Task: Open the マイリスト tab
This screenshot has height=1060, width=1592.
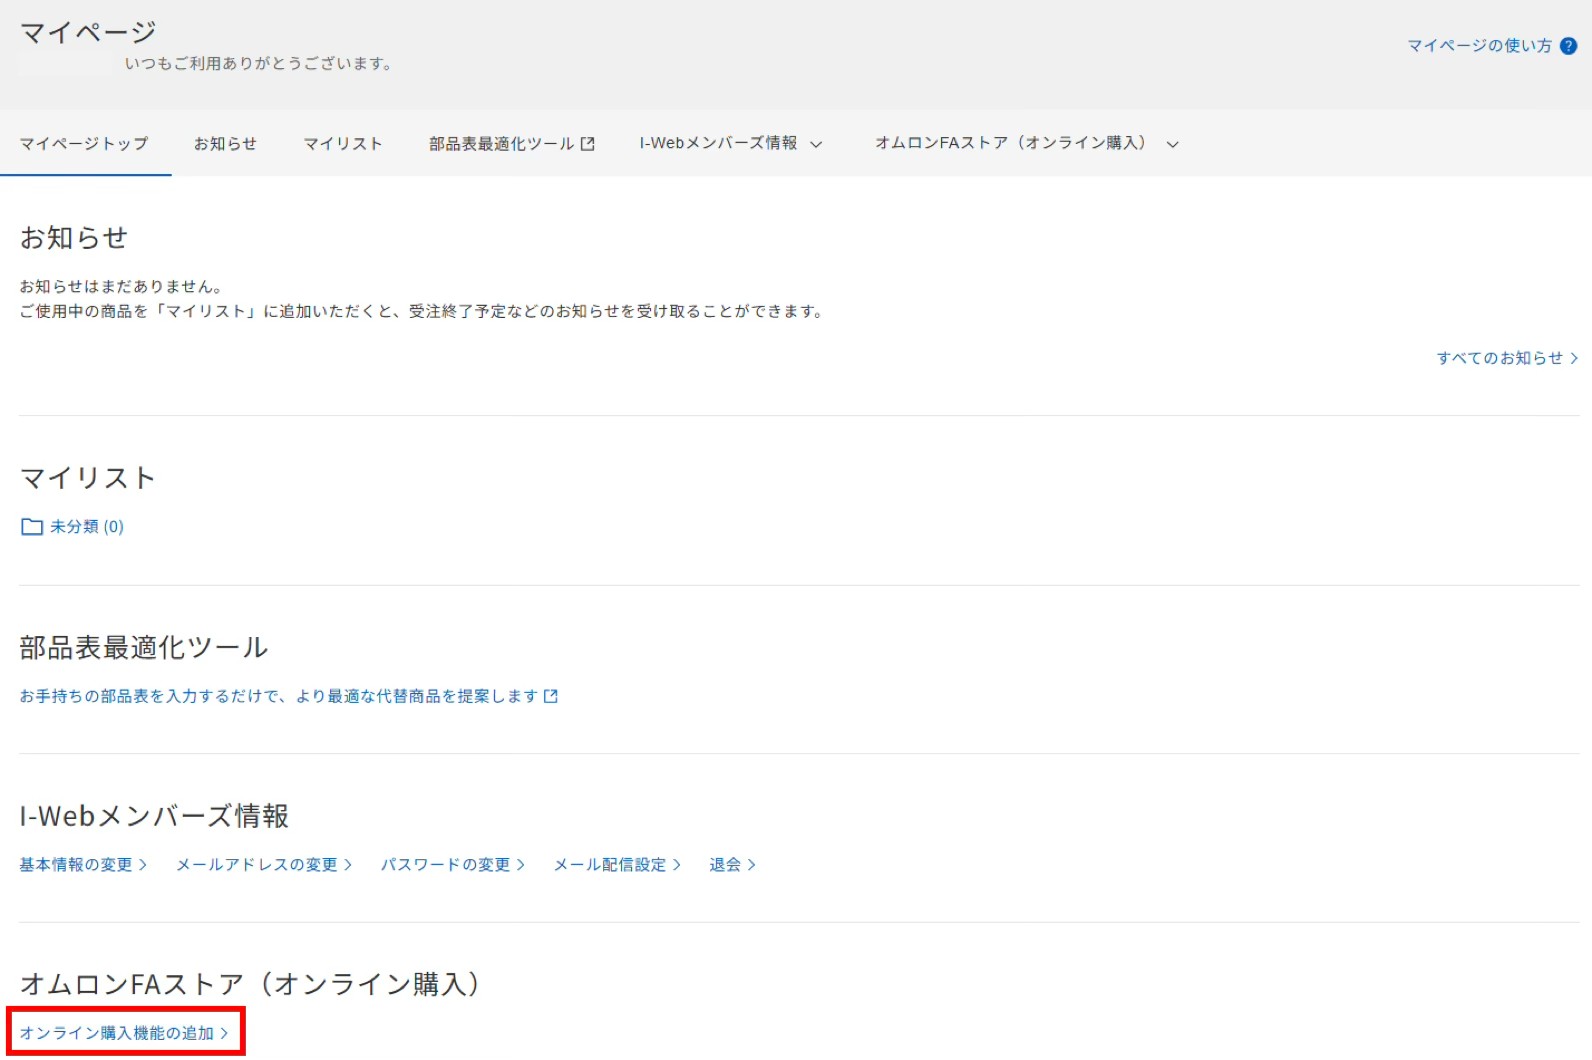Action: coord(343,143)
